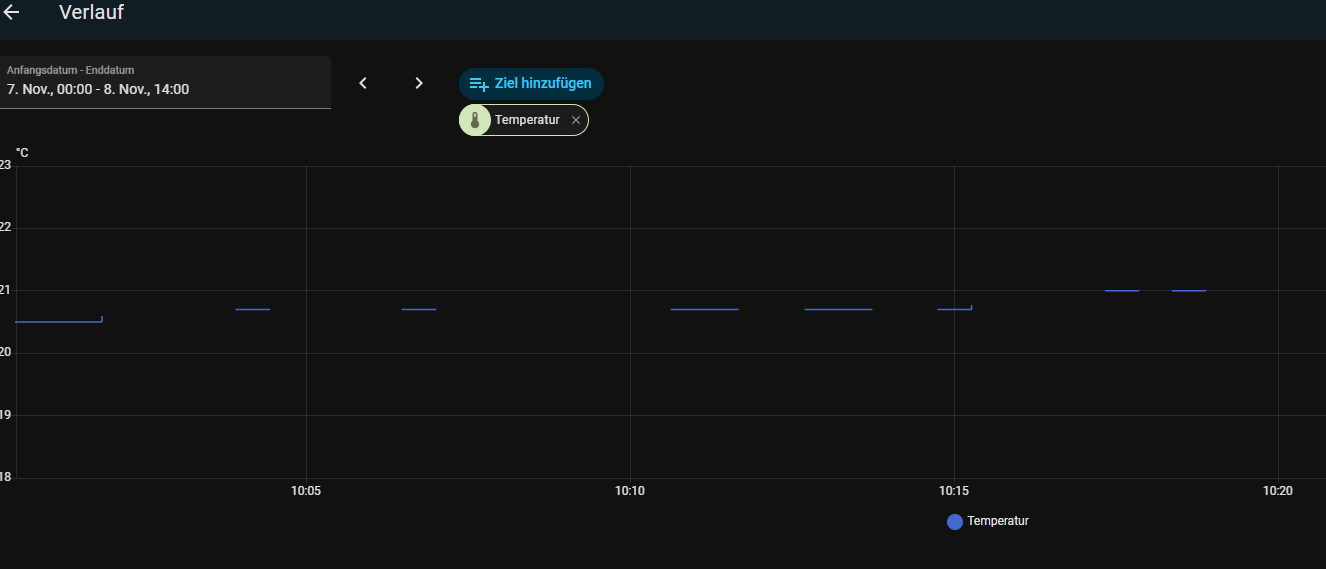Screen dimensions: 1326x569
Task: Click the Verlauf page title
Action: pyautogui.click(x=91, y=13)
